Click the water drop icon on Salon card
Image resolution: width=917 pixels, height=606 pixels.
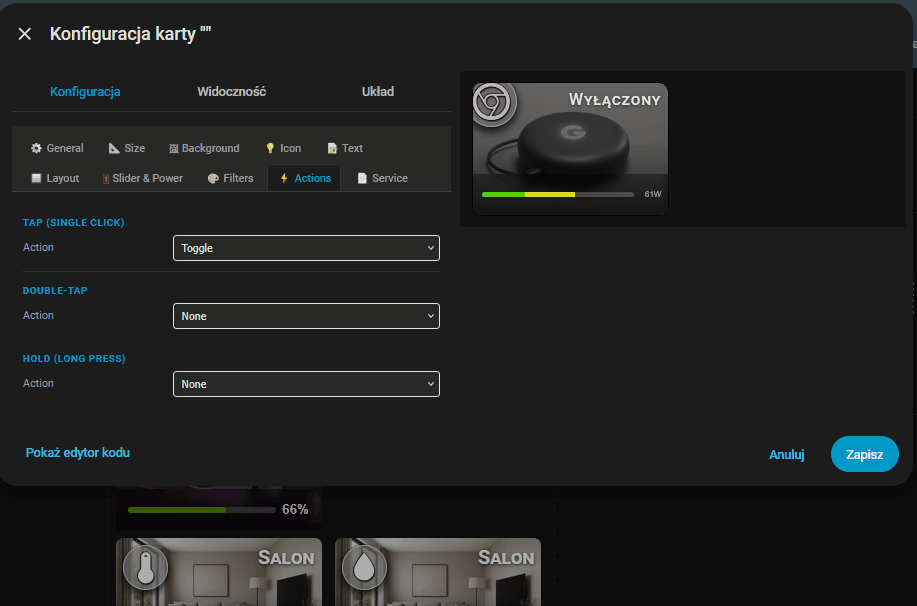(364, 567)
